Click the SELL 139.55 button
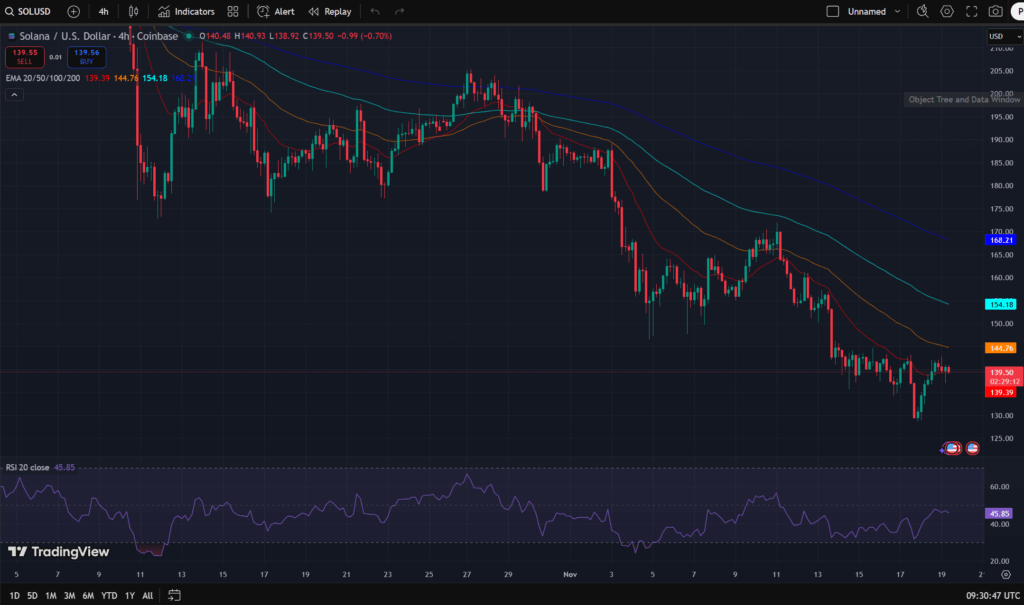This screenshot has height=605, width=1024. coord(25,57)
